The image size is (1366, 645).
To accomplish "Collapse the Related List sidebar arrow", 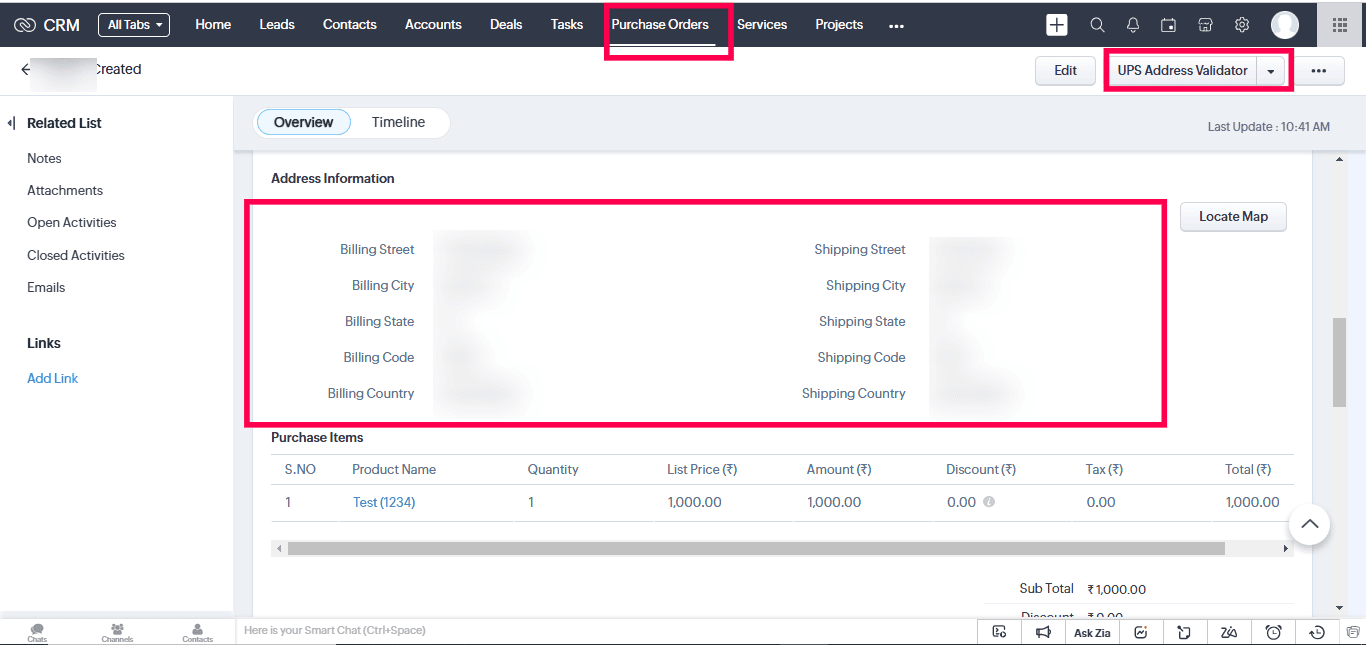I will point(11,123).
